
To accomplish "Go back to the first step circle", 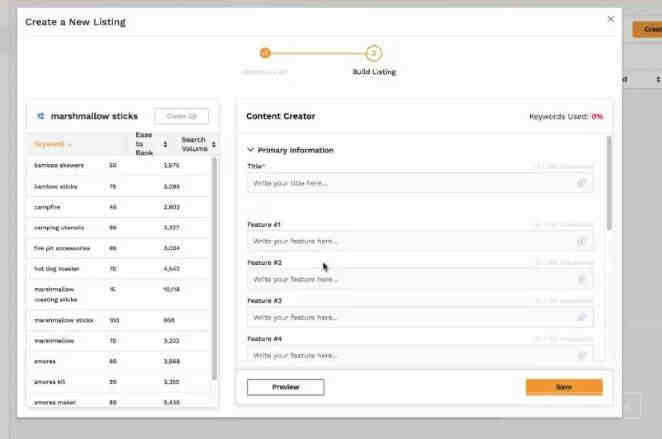I will tap(265, 53).
